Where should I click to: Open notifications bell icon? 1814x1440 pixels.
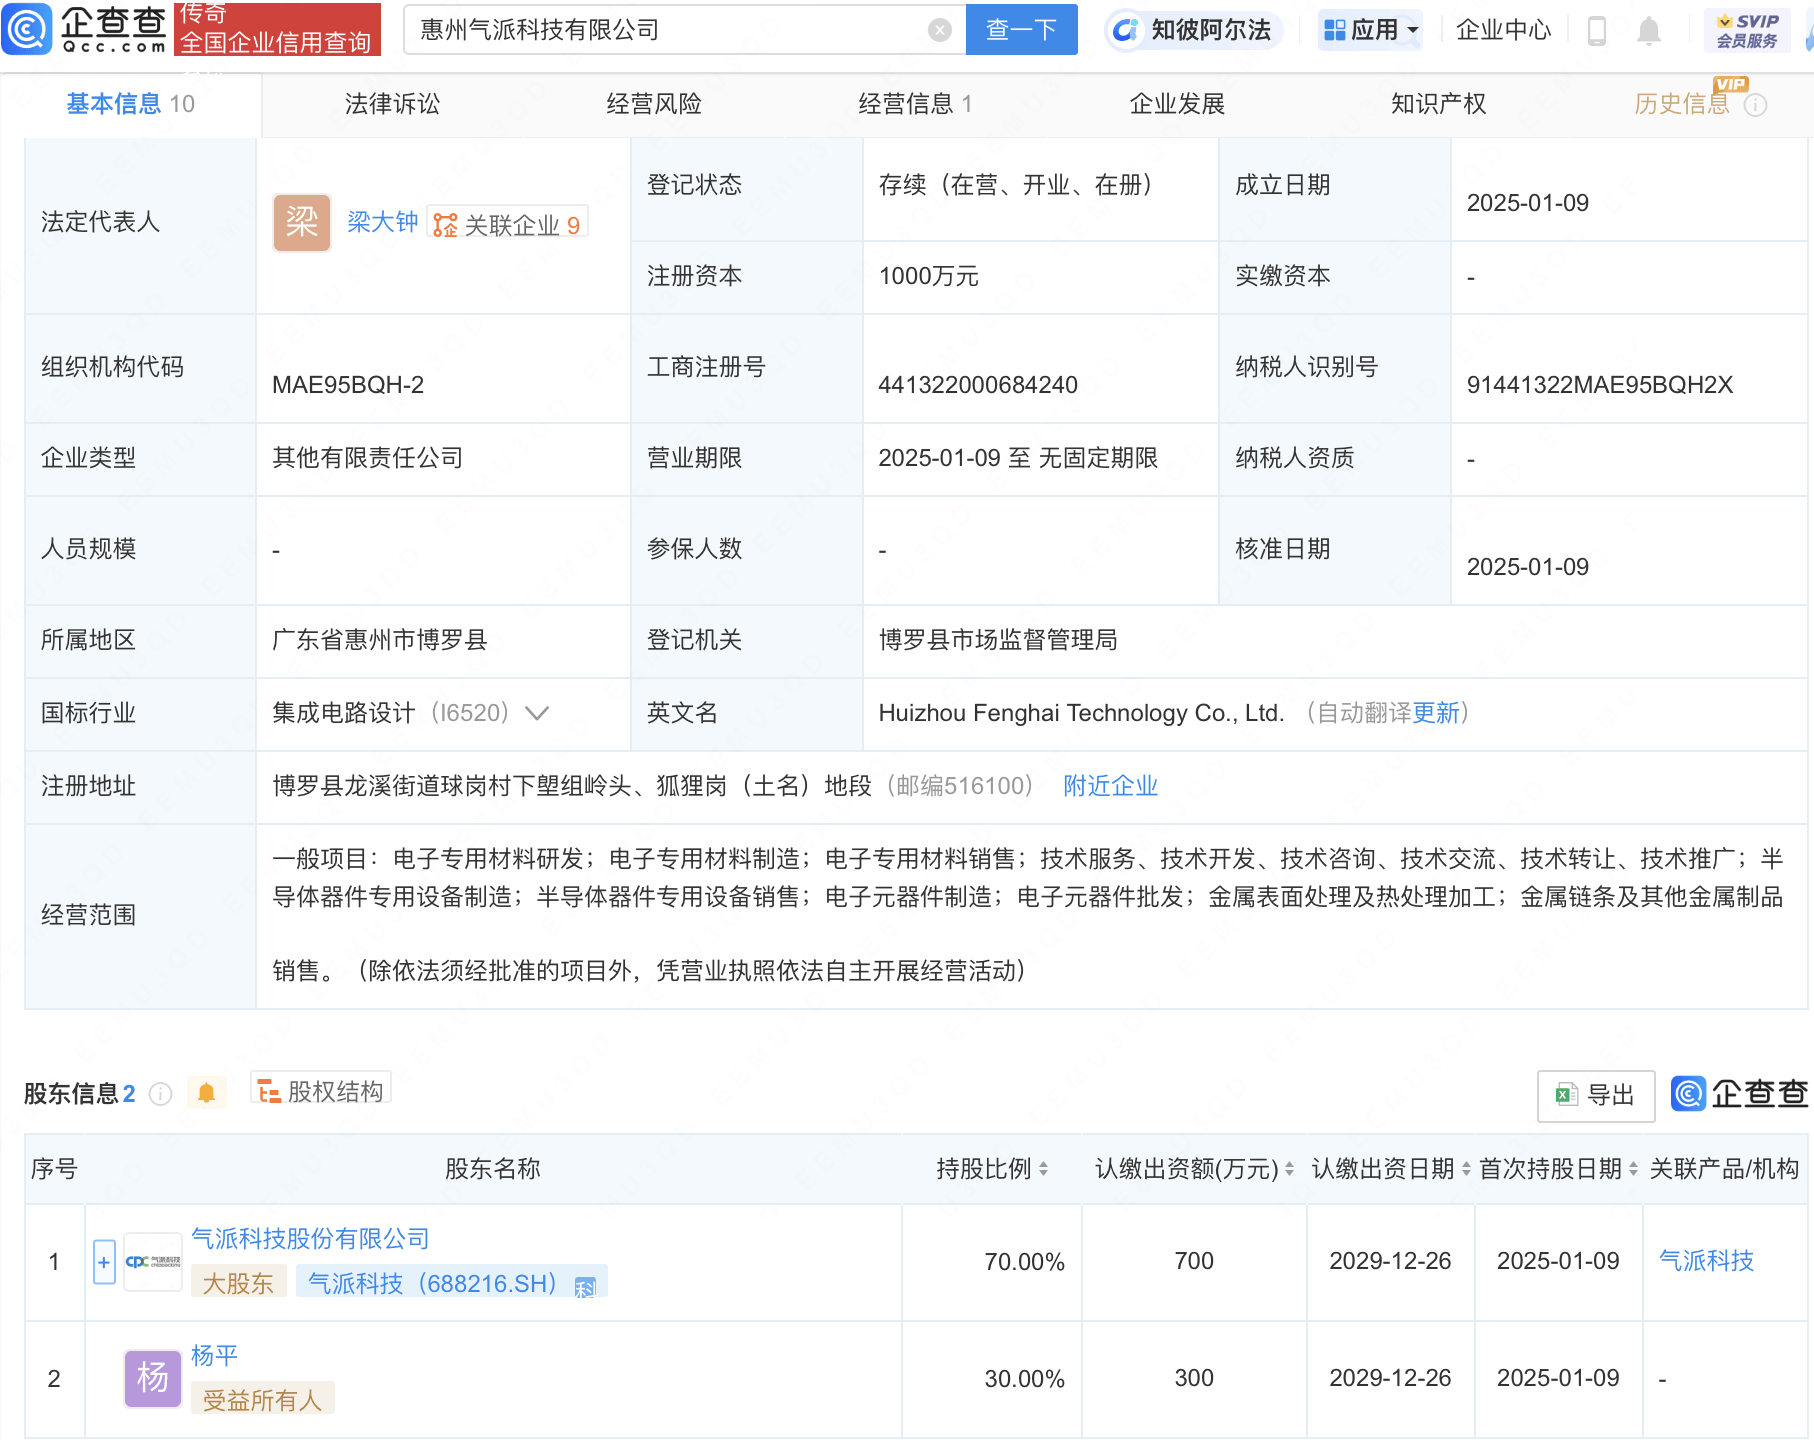coord(1649,31)
